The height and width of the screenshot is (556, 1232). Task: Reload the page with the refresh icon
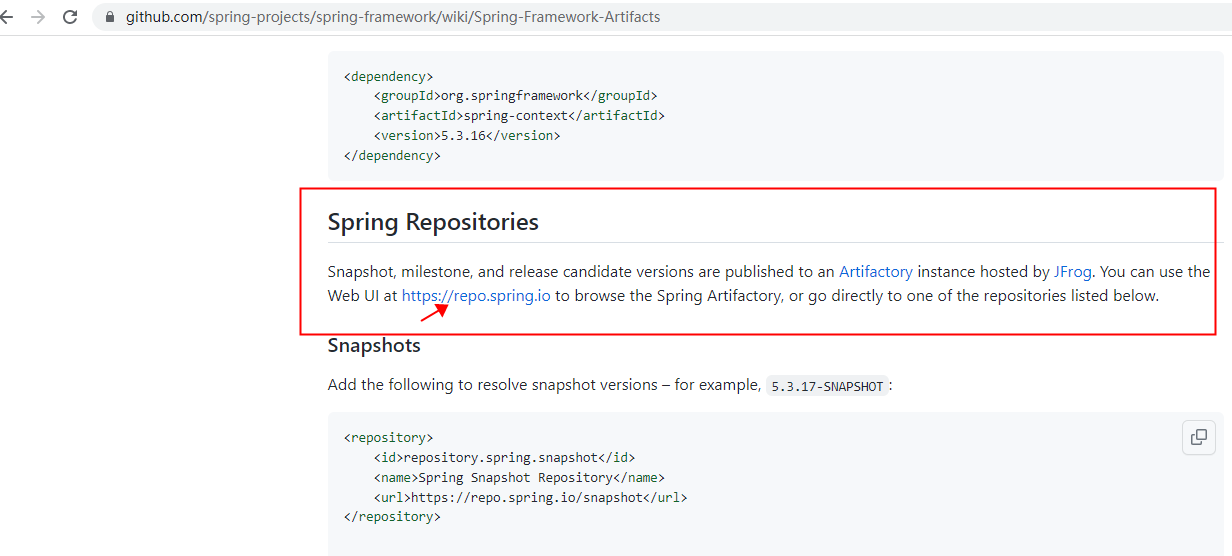point(70,17)
